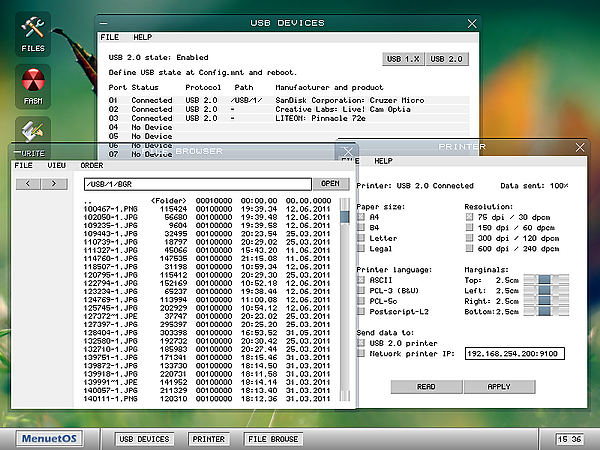Click the MenuetOS start button
600x450 pixels.
(x=49, y=439)
